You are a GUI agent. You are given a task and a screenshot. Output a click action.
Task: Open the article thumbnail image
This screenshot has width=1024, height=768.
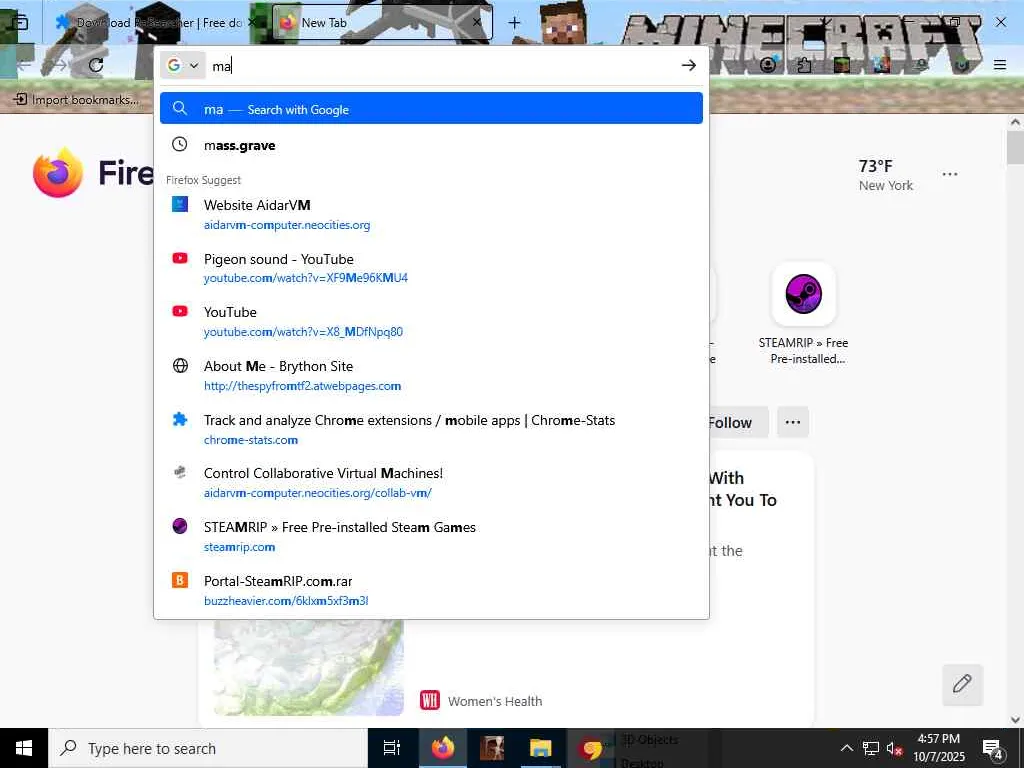[308, 667]
